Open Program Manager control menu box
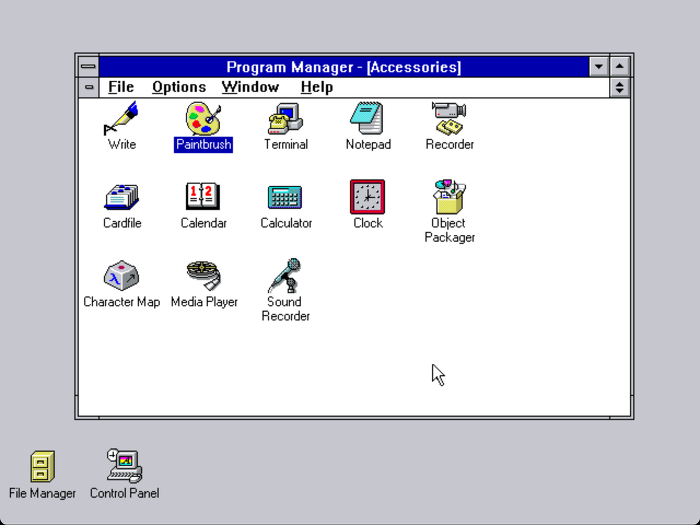The width and height of the screenshot is (700, 525). pos(88,67)
